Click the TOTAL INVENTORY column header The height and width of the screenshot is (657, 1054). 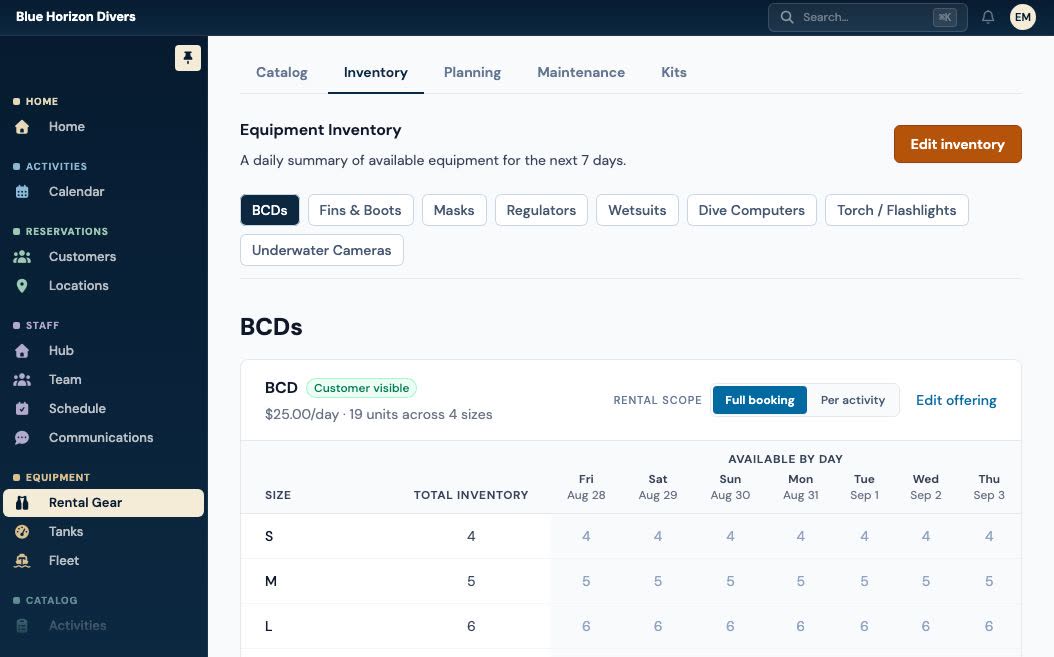pyautogui.click(x=471, y=495)
